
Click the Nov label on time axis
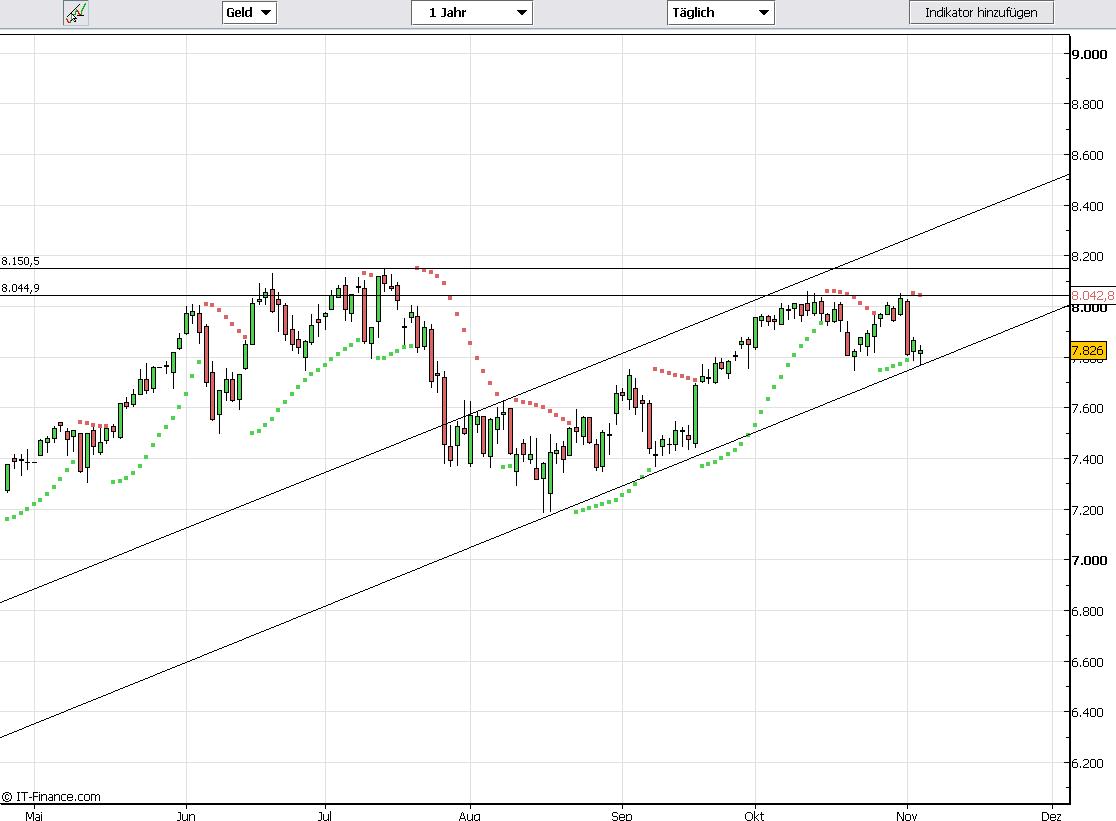click(906, 815)
